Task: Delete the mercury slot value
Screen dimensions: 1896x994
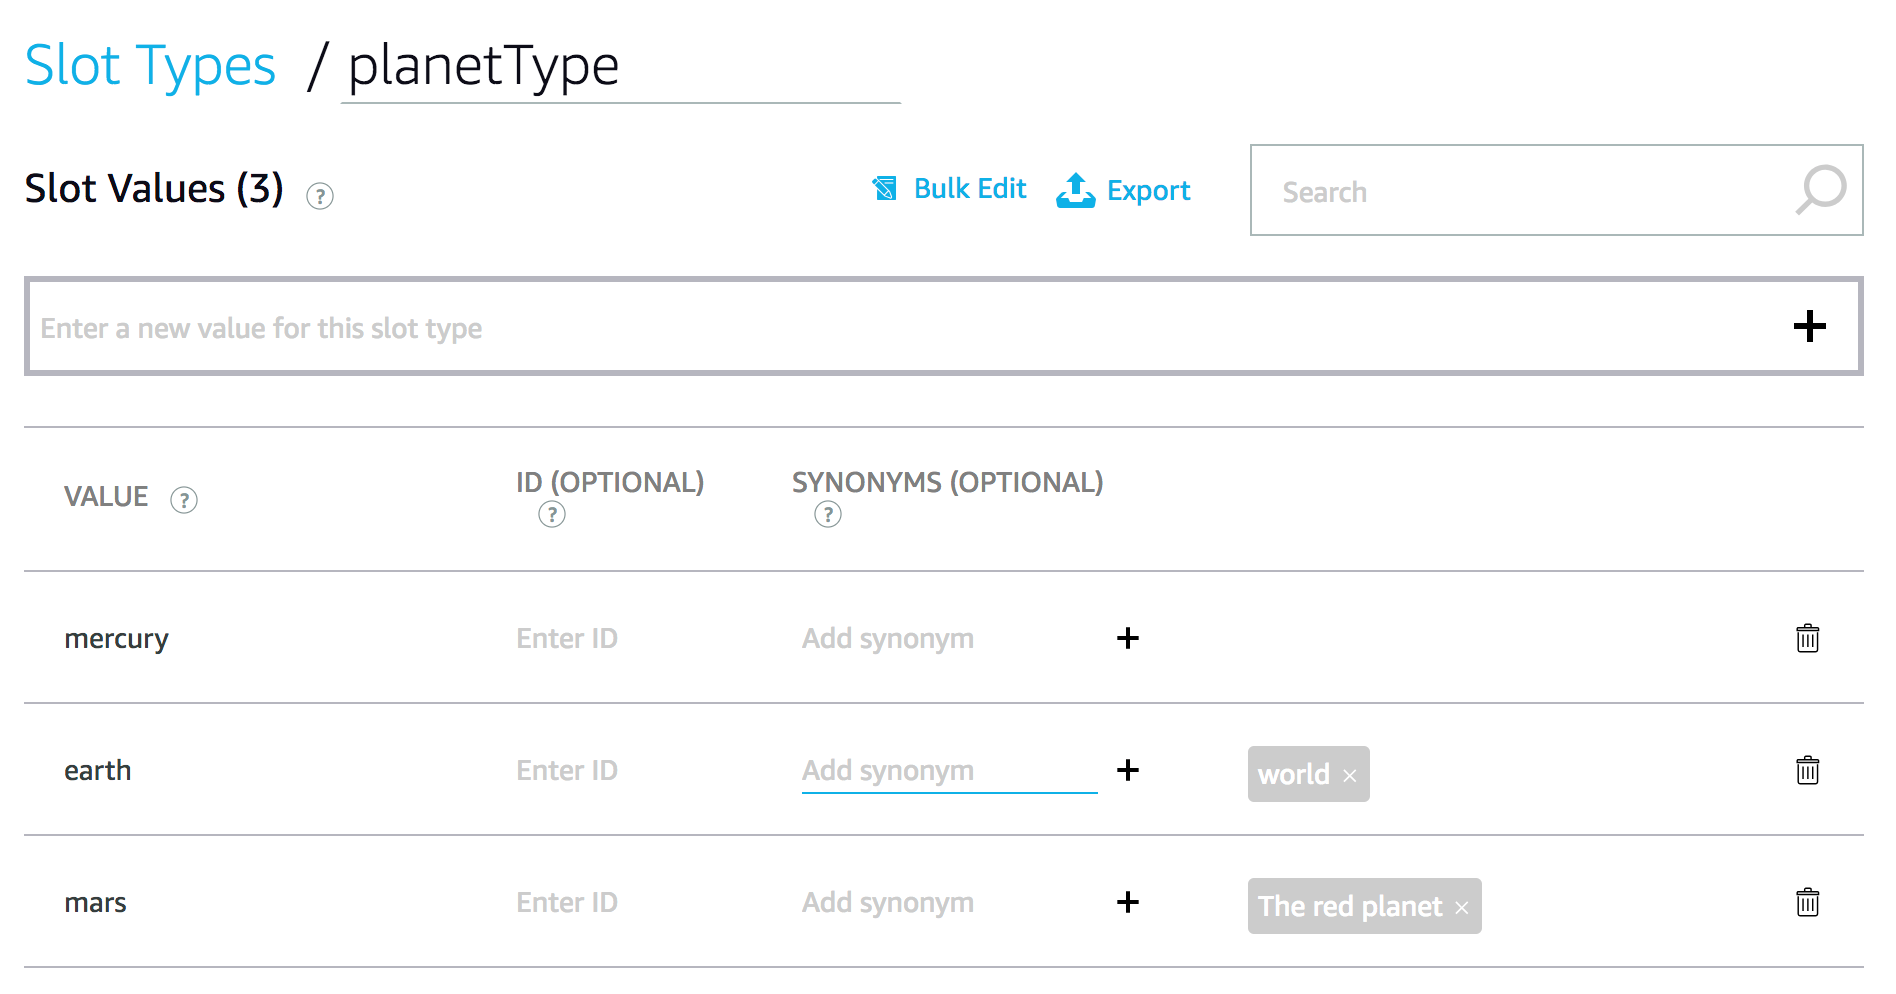Action: pos(1807,638)
